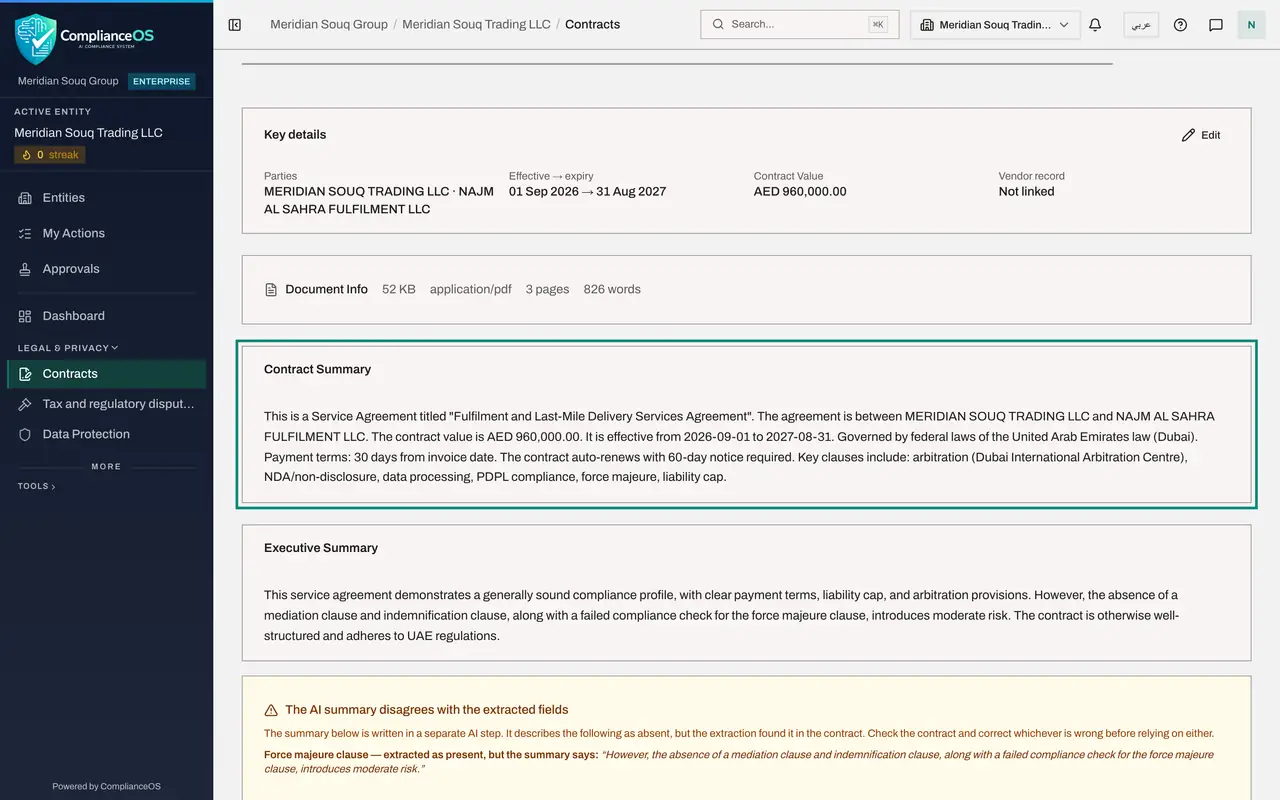This screenshot has width=1280, height=800.
Task: Click the My Actions checklist icon
Action: 25,233
